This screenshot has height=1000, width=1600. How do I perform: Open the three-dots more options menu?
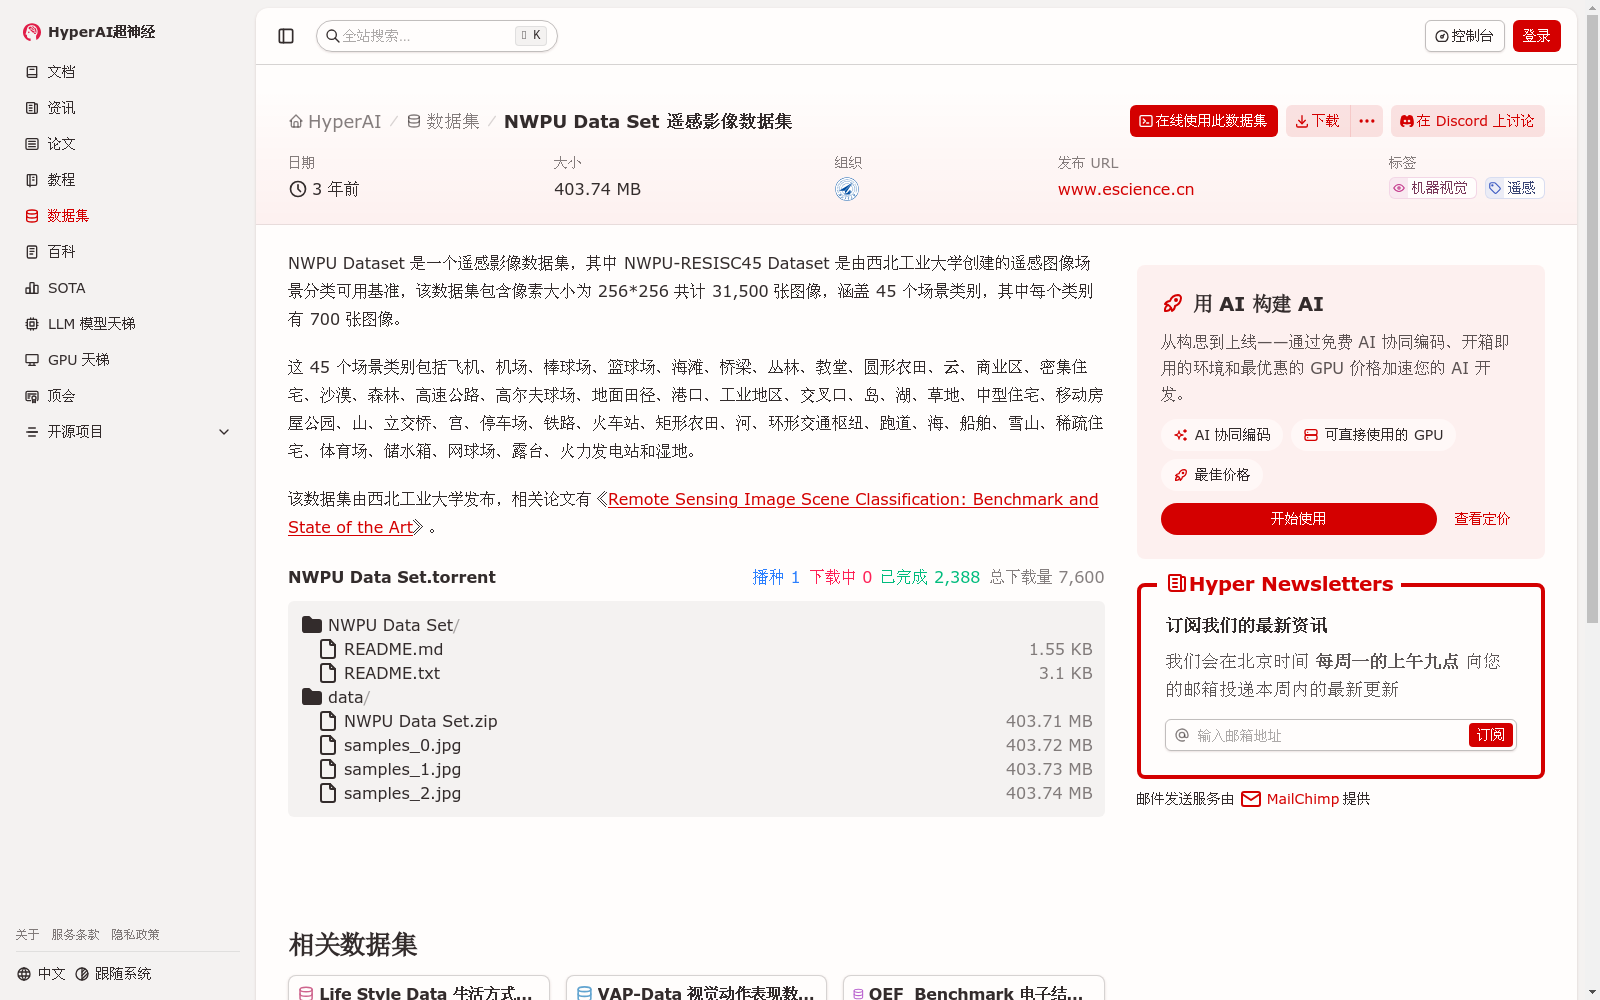(1367, 121)
